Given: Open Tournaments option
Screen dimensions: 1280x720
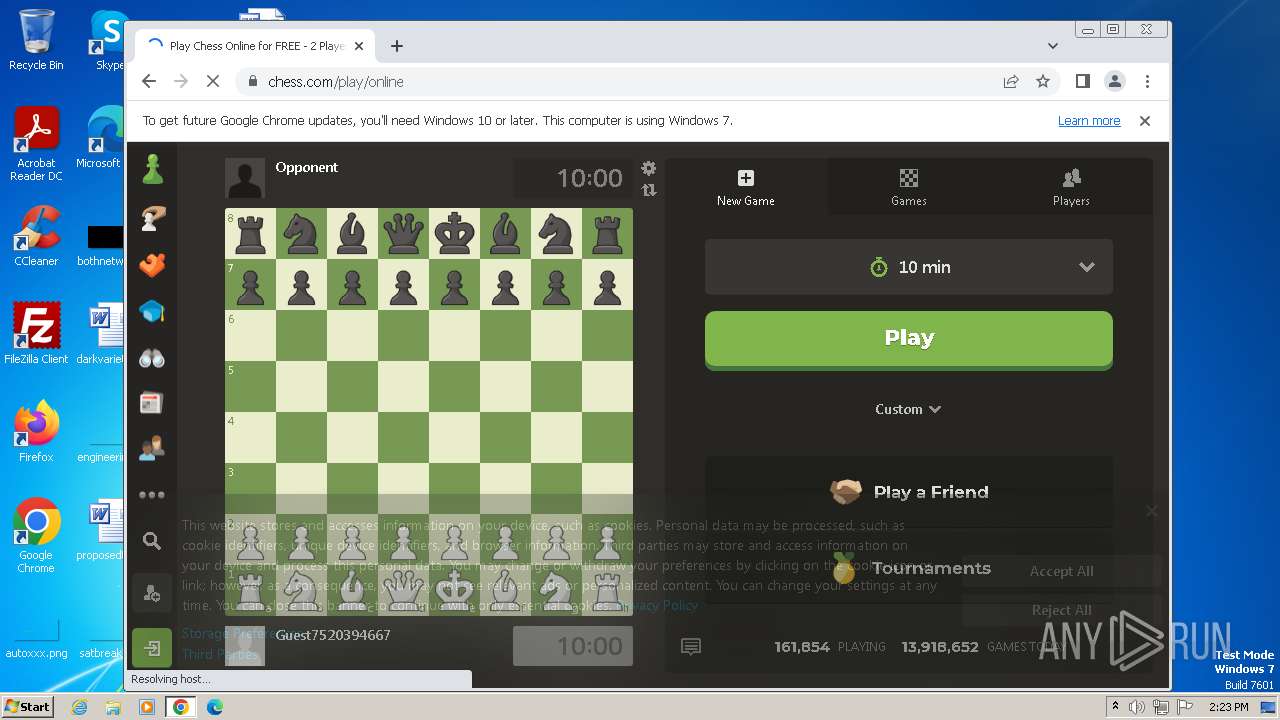Looking at the screenshot, I should pos(909,568).
